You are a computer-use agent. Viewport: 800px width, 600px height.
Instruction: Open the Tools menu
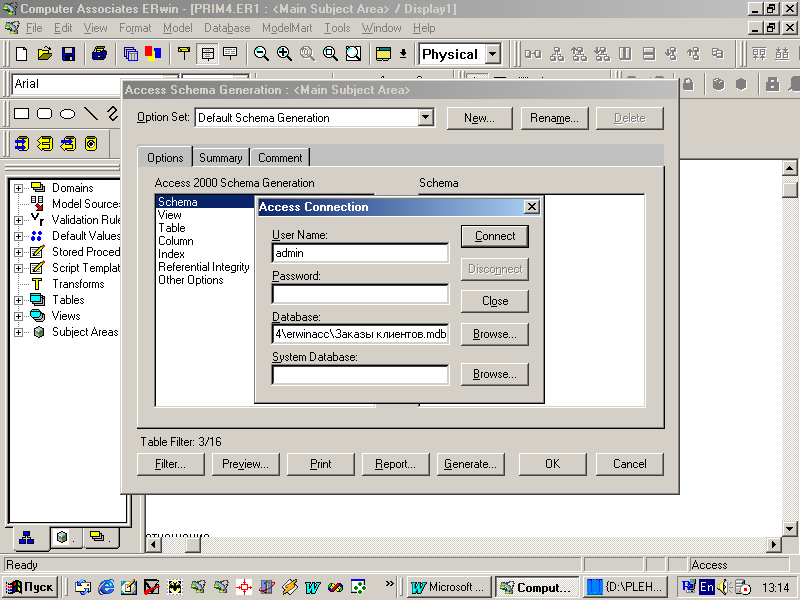coord(337,28)
